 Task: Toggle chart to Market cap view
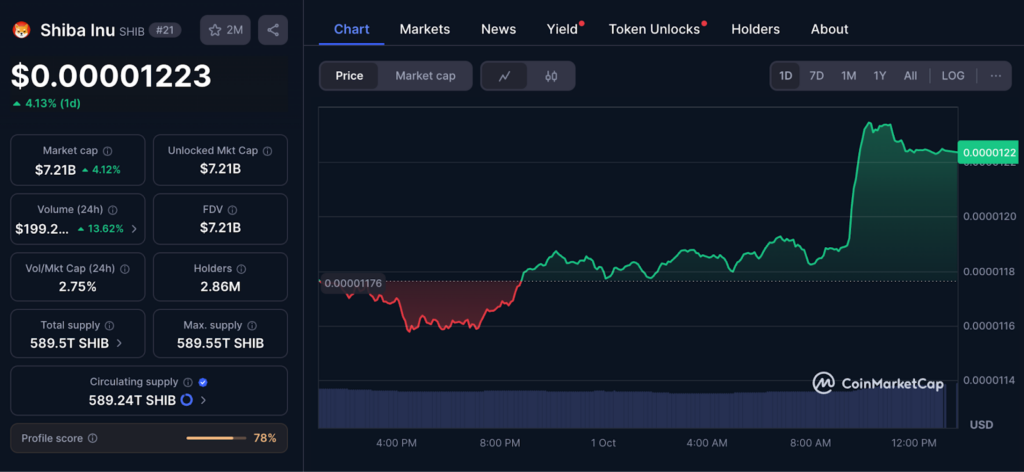[x=425, y=76]
